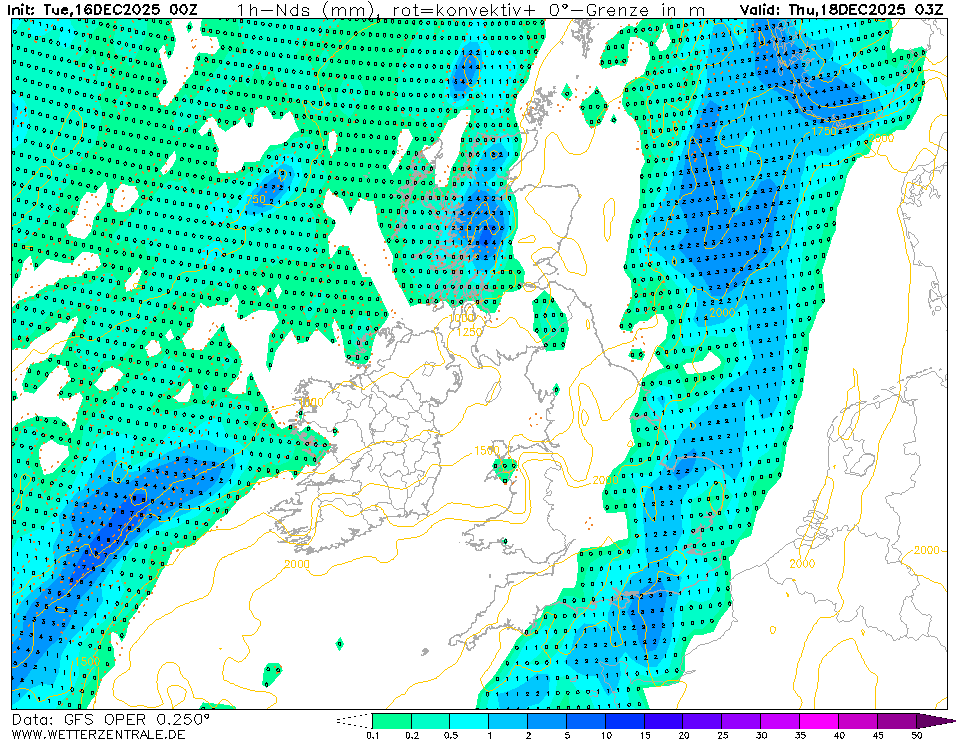Click the '1500' contour label on the map
959x741 pixels.
486,451
